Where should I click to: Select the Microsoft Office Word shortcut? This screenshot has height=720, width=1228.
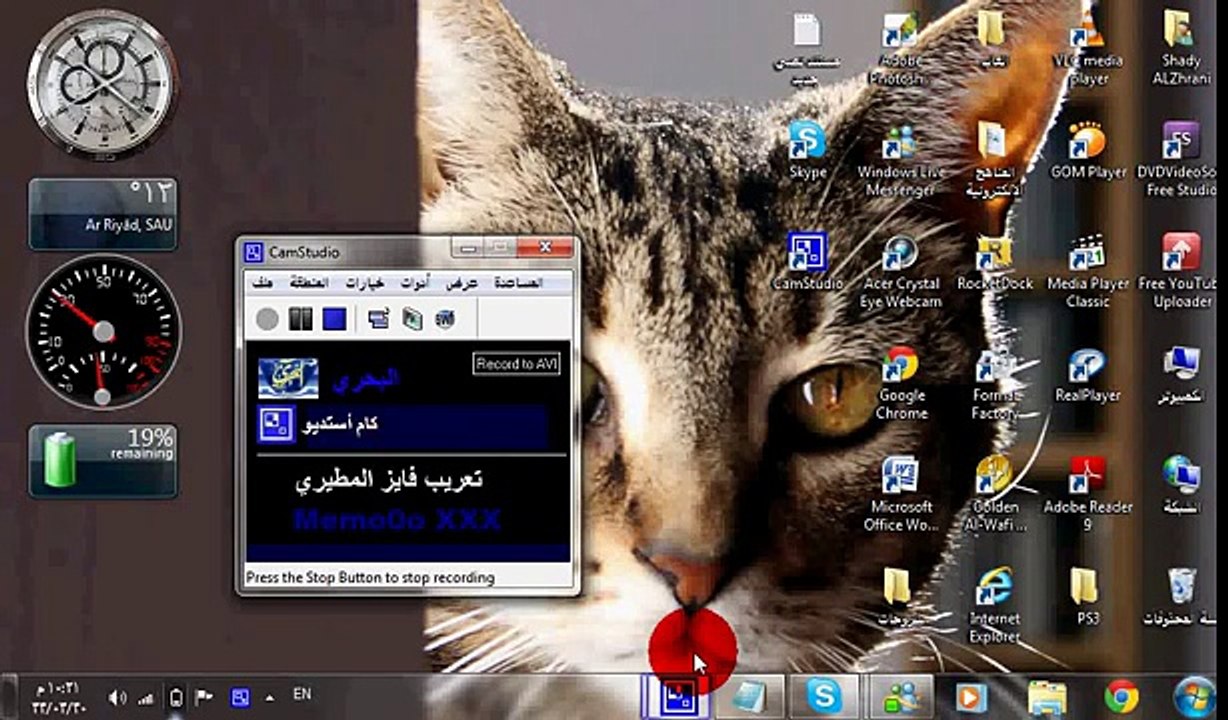point(900,495)
